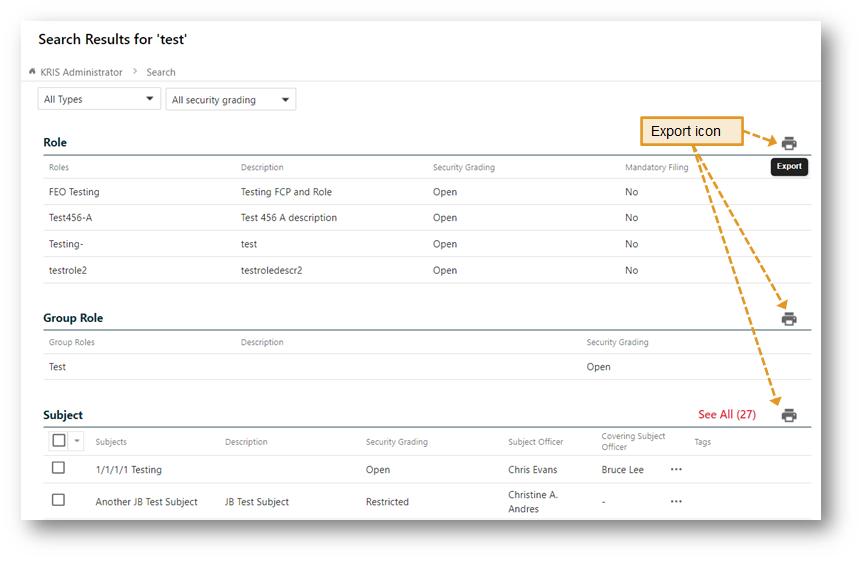Select the Test456-A role
This screenshot has width=863, height=562.
pyautogui.click(x=70, y=217)
